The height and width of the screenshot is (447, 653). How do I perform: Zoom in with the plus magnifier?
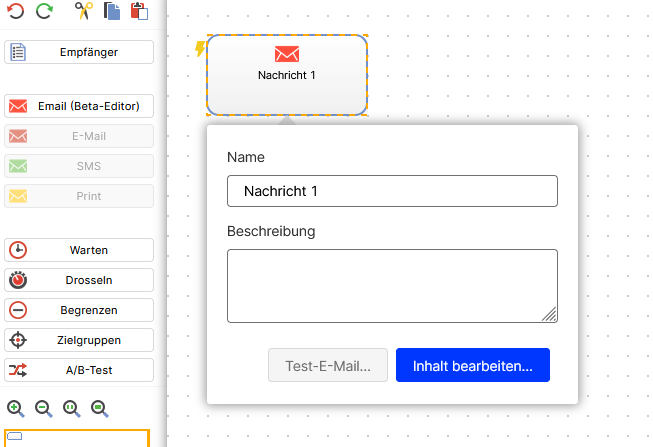pyautogui.click(x=16, y=408)
